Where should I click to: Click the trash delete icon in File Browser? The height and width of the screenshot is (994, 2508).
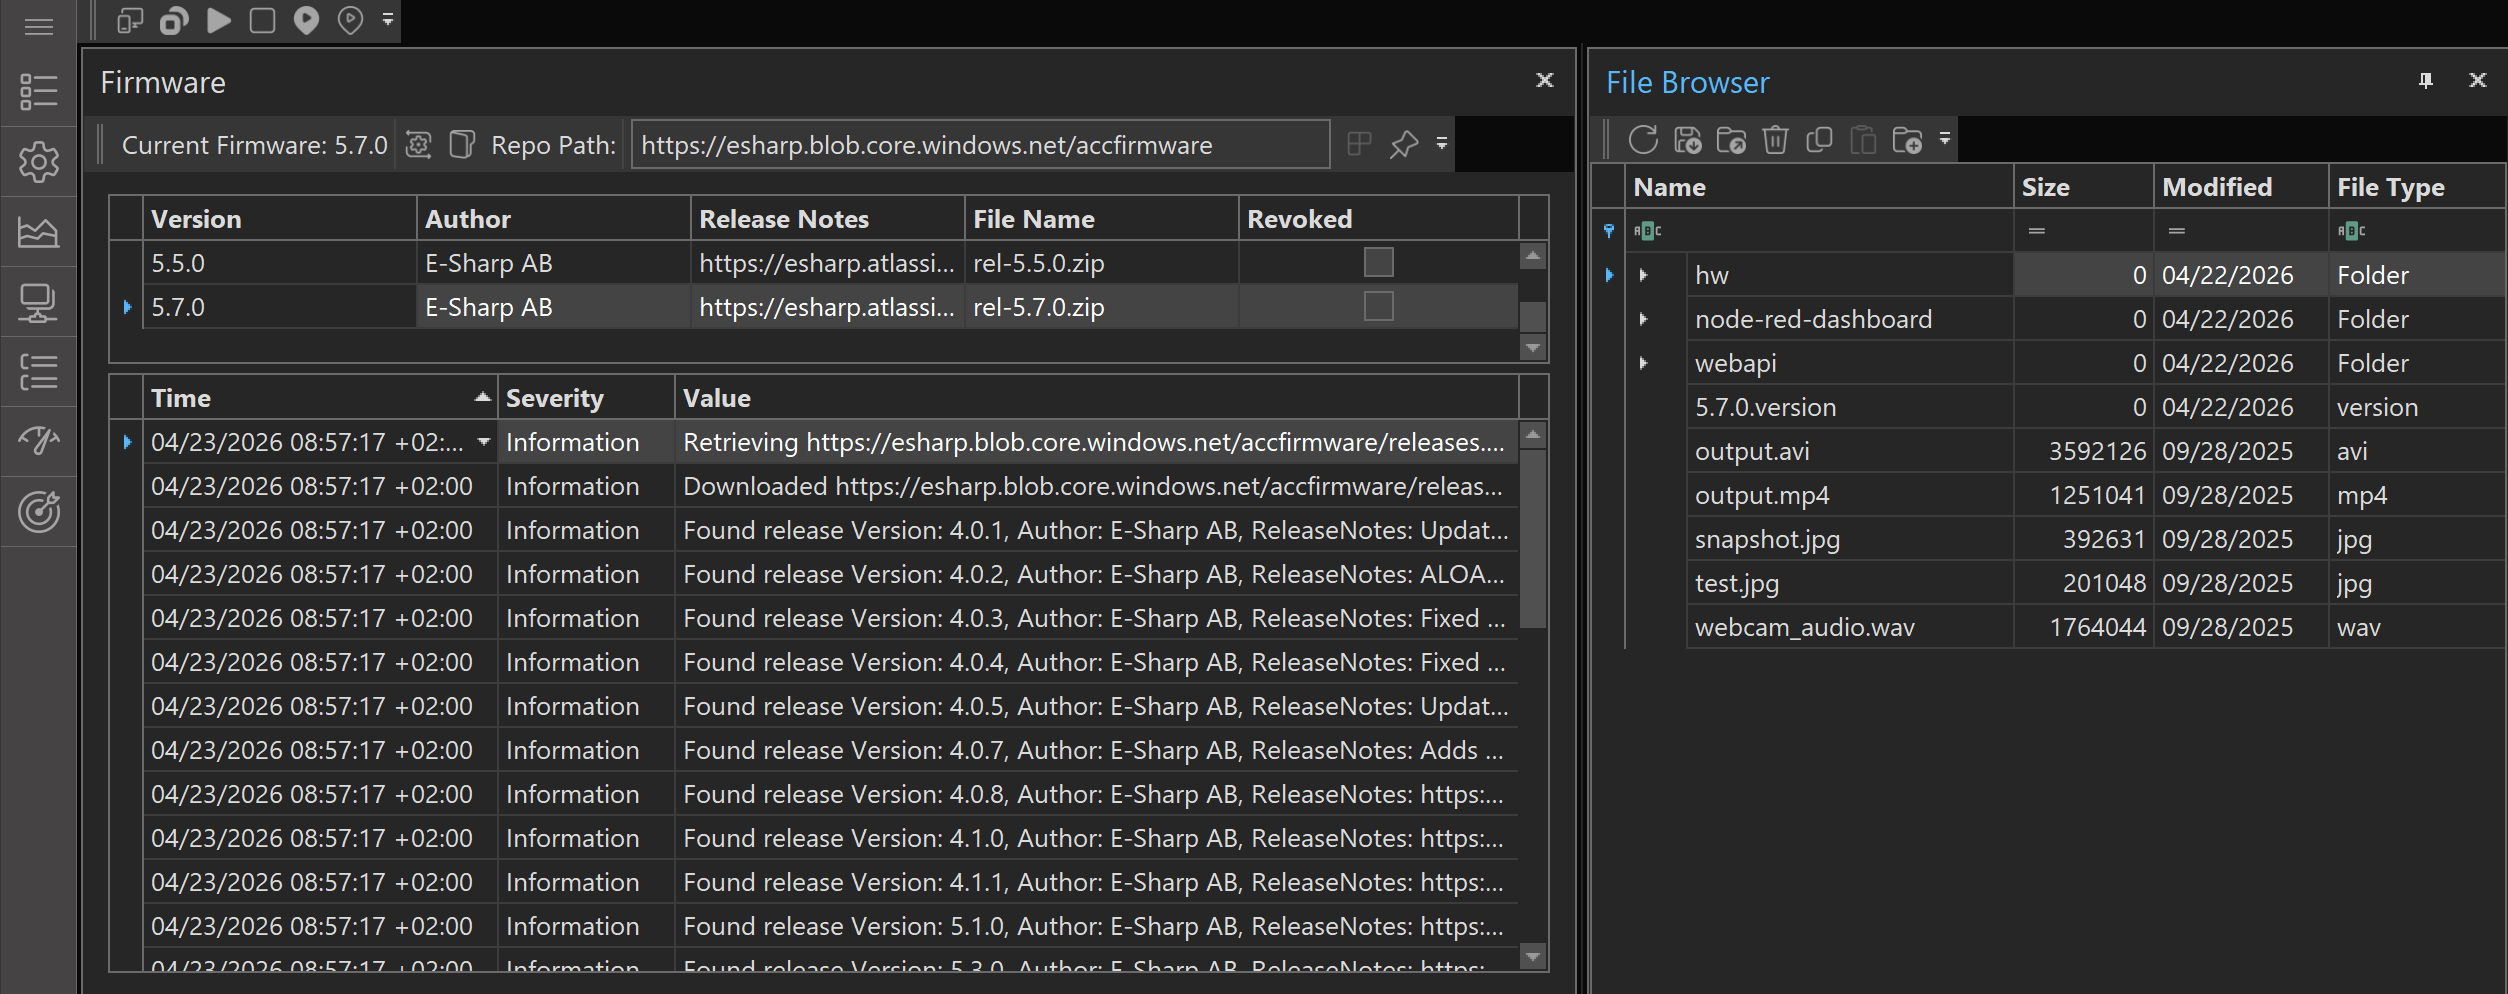[1775, 140]
